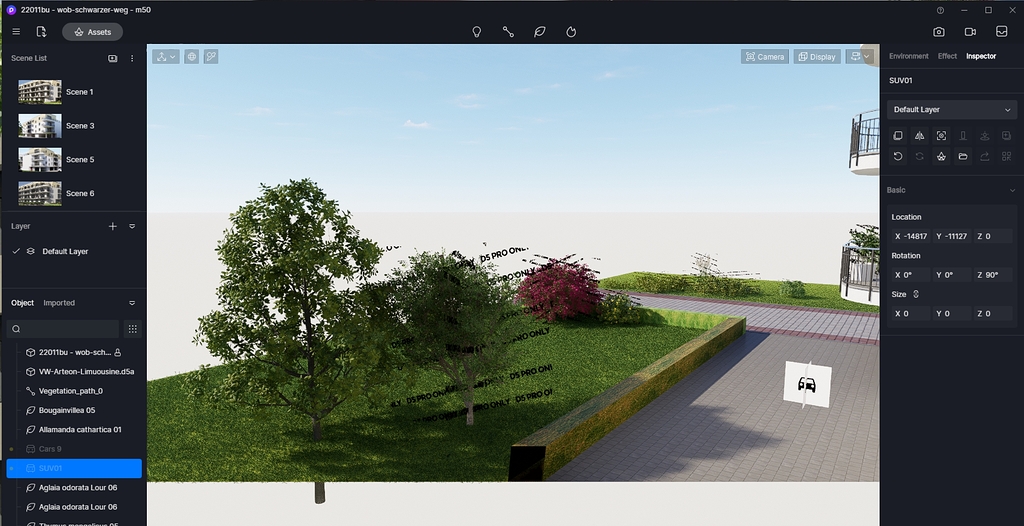Open the hamburger main menu
The width and height of the screenshot is (1024, 526).
pos(16,32)
